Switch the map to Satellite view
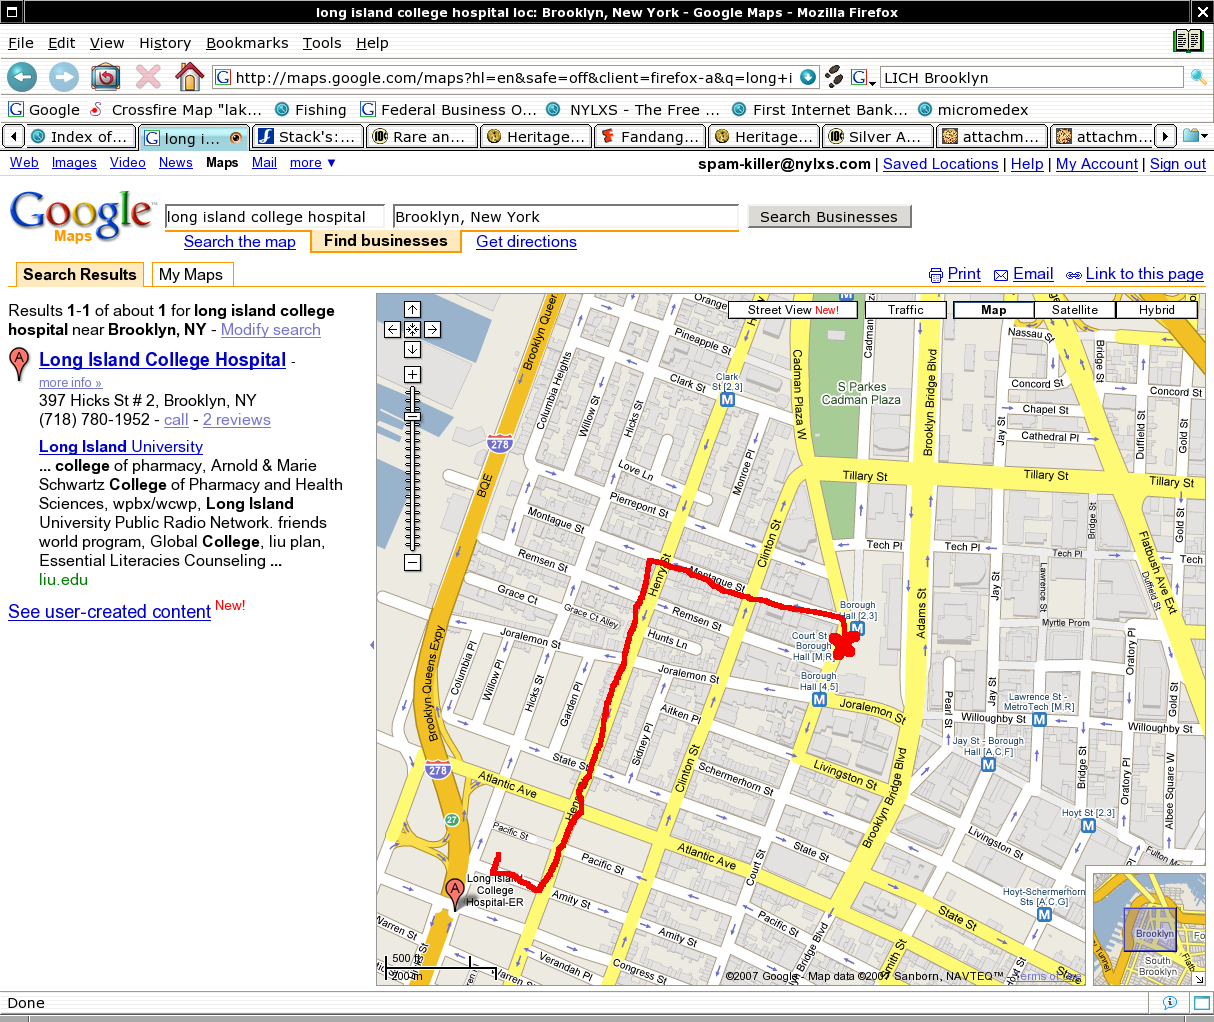The image size is (1214, 1022). tap(1075, 310)
